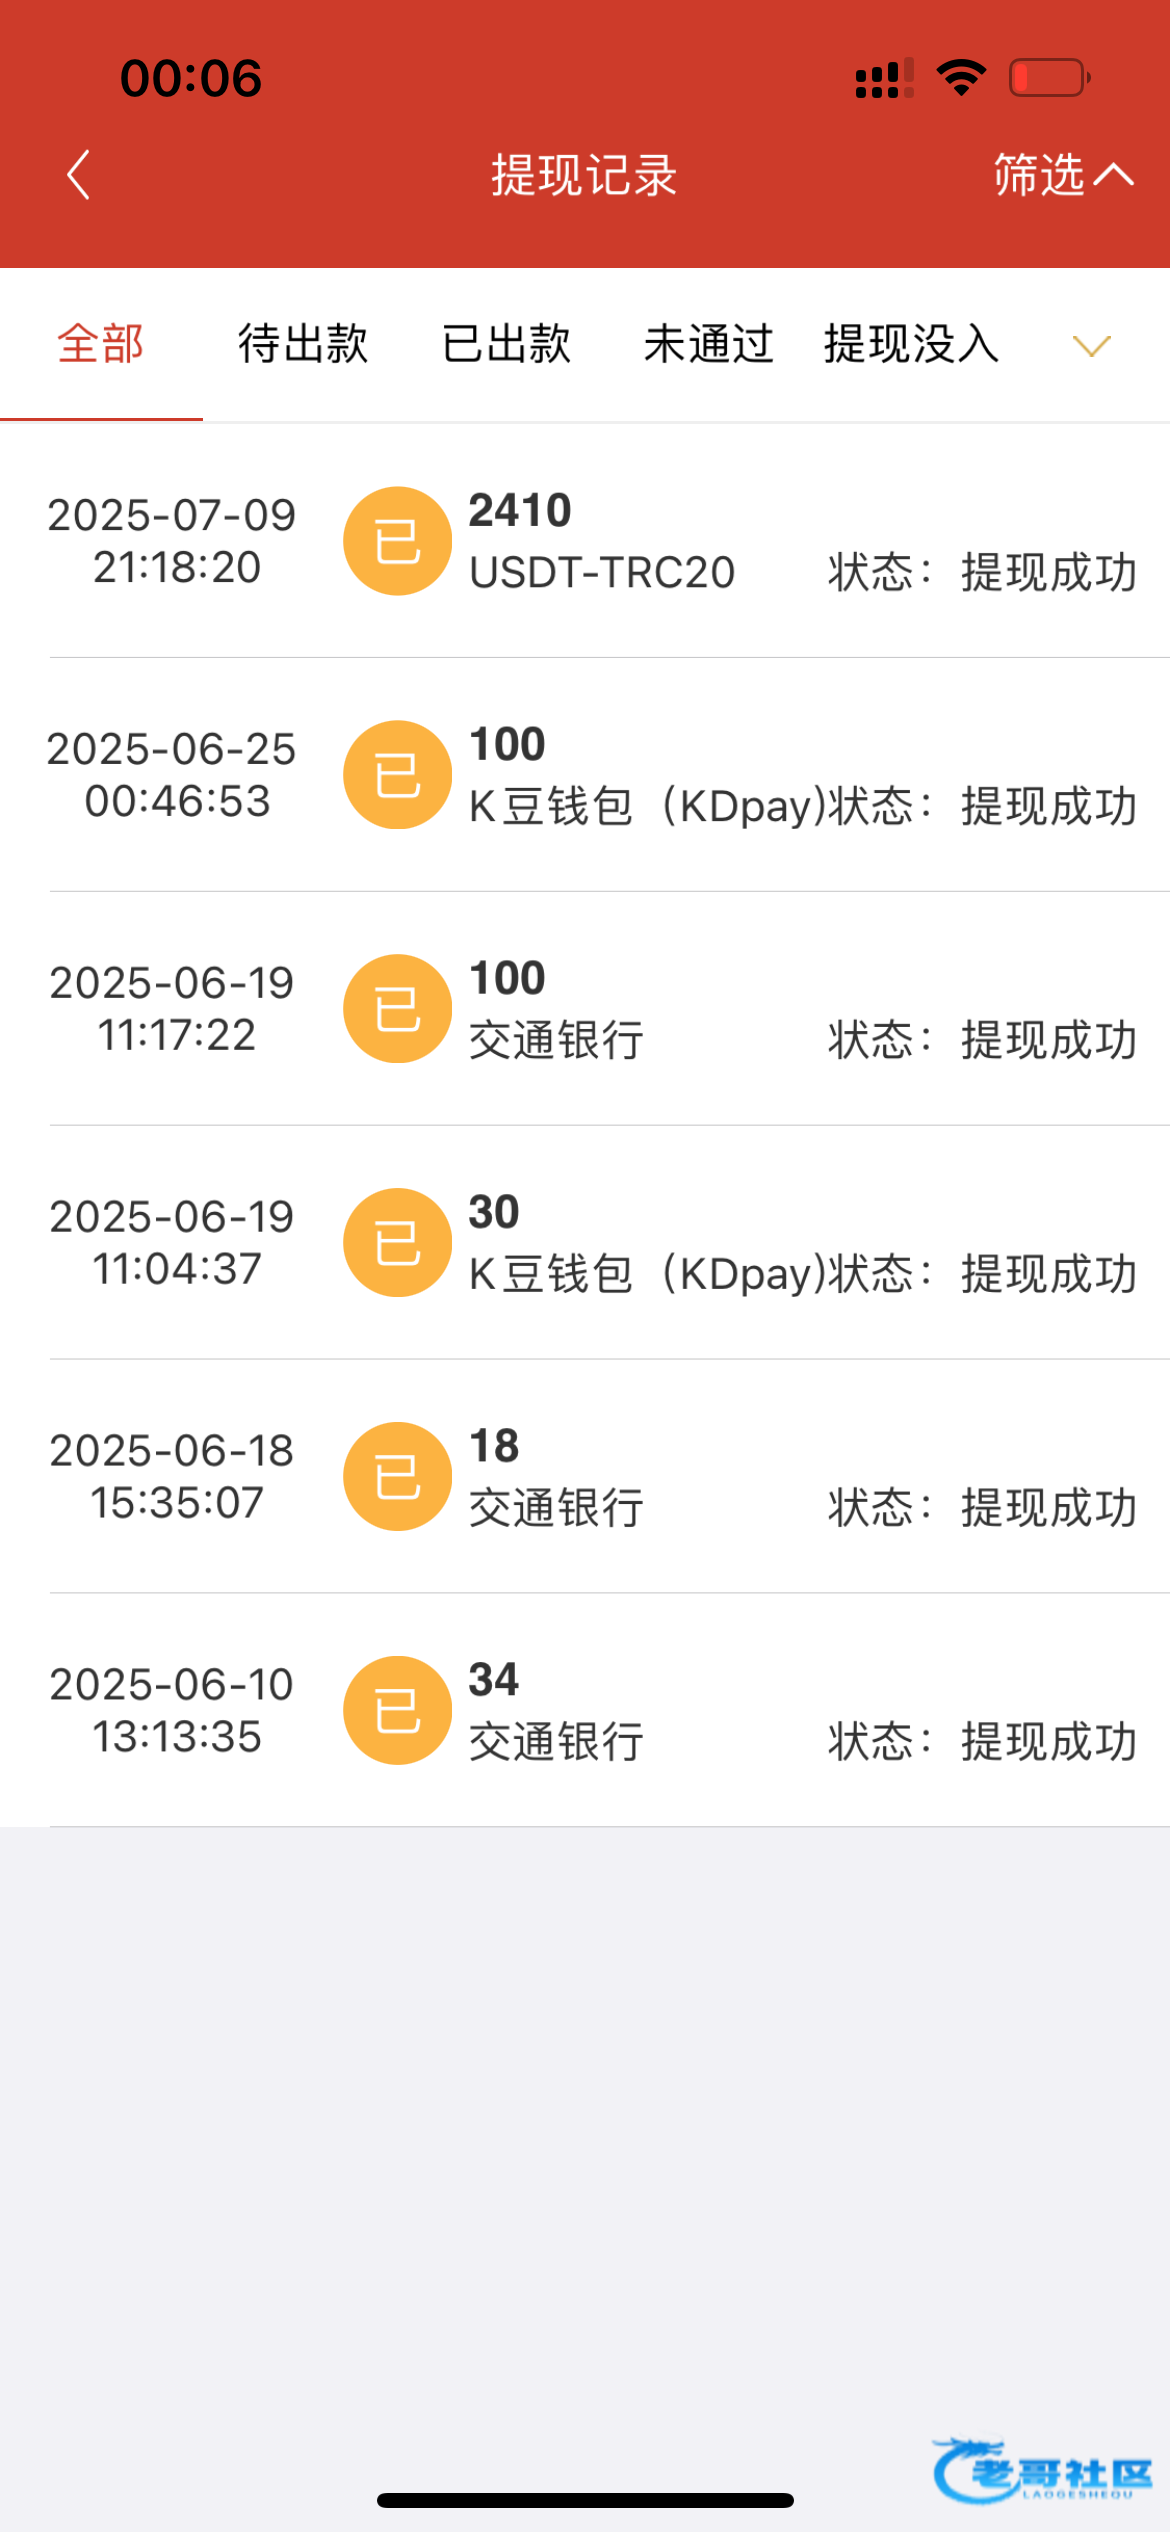The height and width of the screenshot is (2532, 1170).
Task: Open the 提现没入 tab
Action: click(911, 344)
